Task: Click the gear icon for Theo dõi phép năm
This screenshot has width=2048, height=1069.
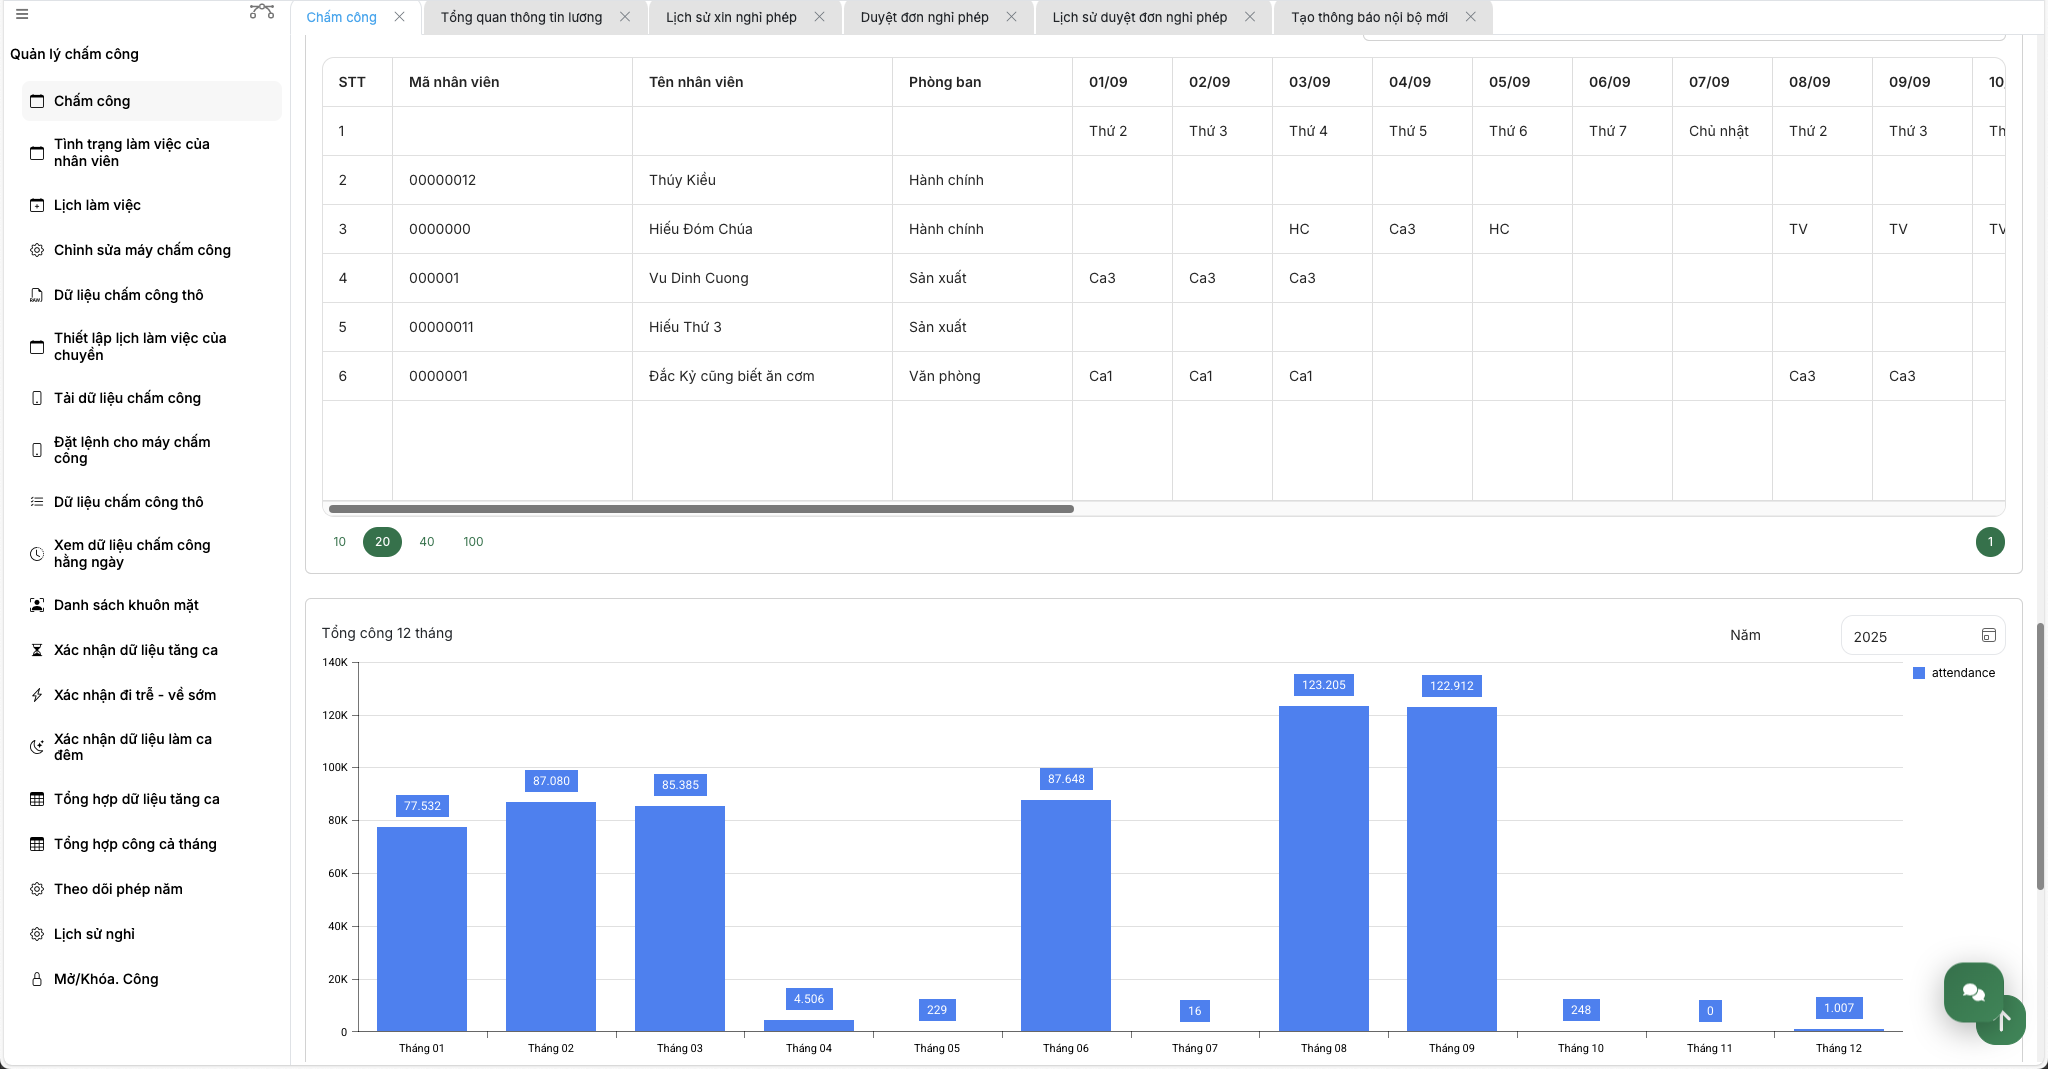Action: [x=37, y=889]
